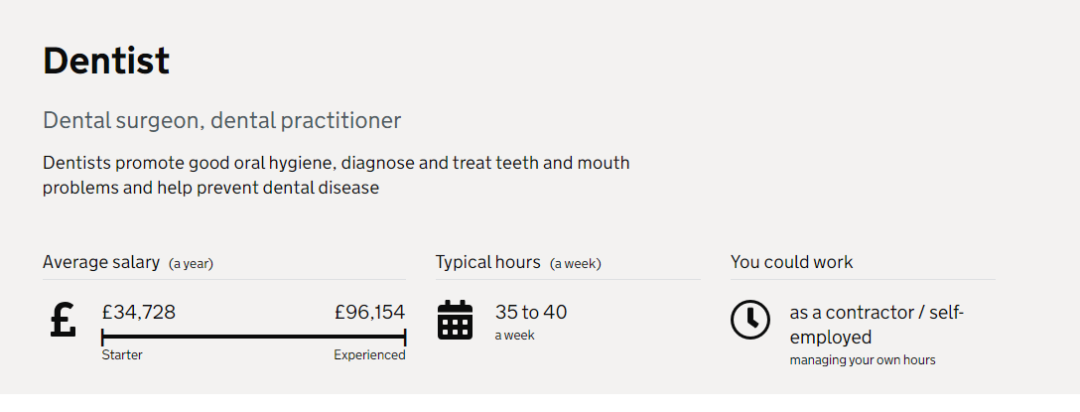Click the clock icon beside contractor text
The width and height of the screenshot is (1080, 412).
tap(750, 319)
